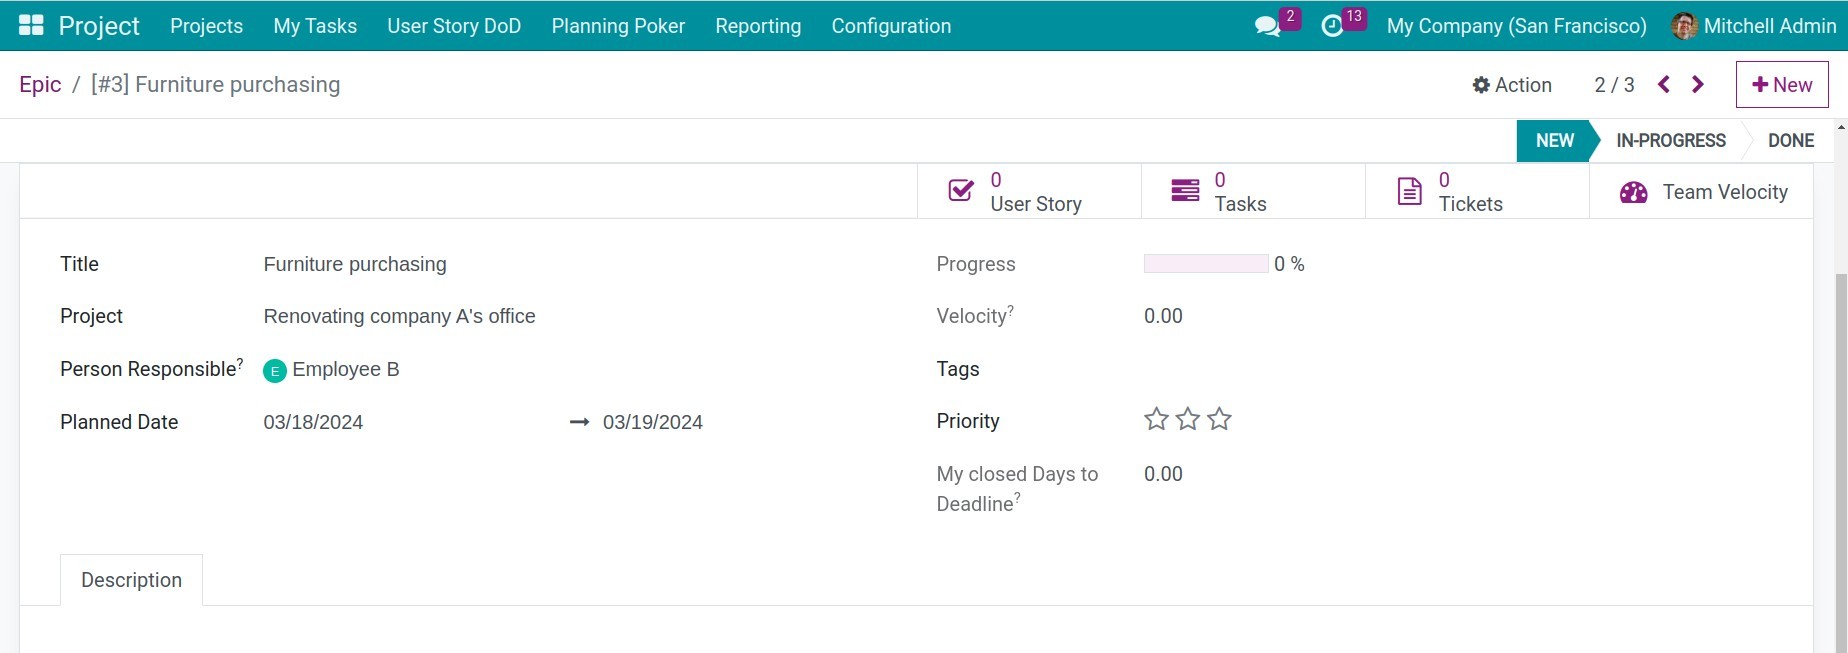The height and width of the screenshot is (653, 1848).
Task: Click the Progress bar
Action: (x=1206, y=264)
